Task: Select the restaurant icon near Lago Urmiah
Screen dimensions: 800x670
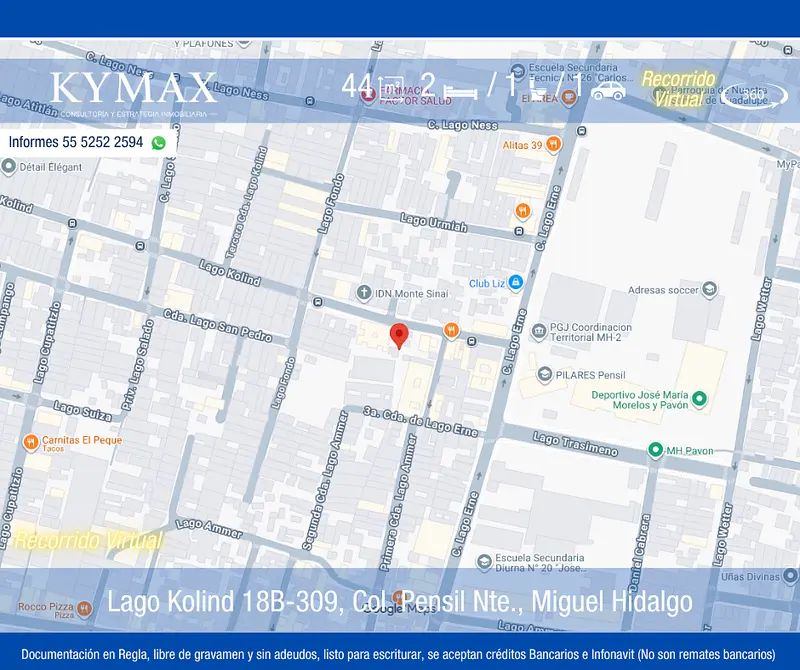Action: 522,211
